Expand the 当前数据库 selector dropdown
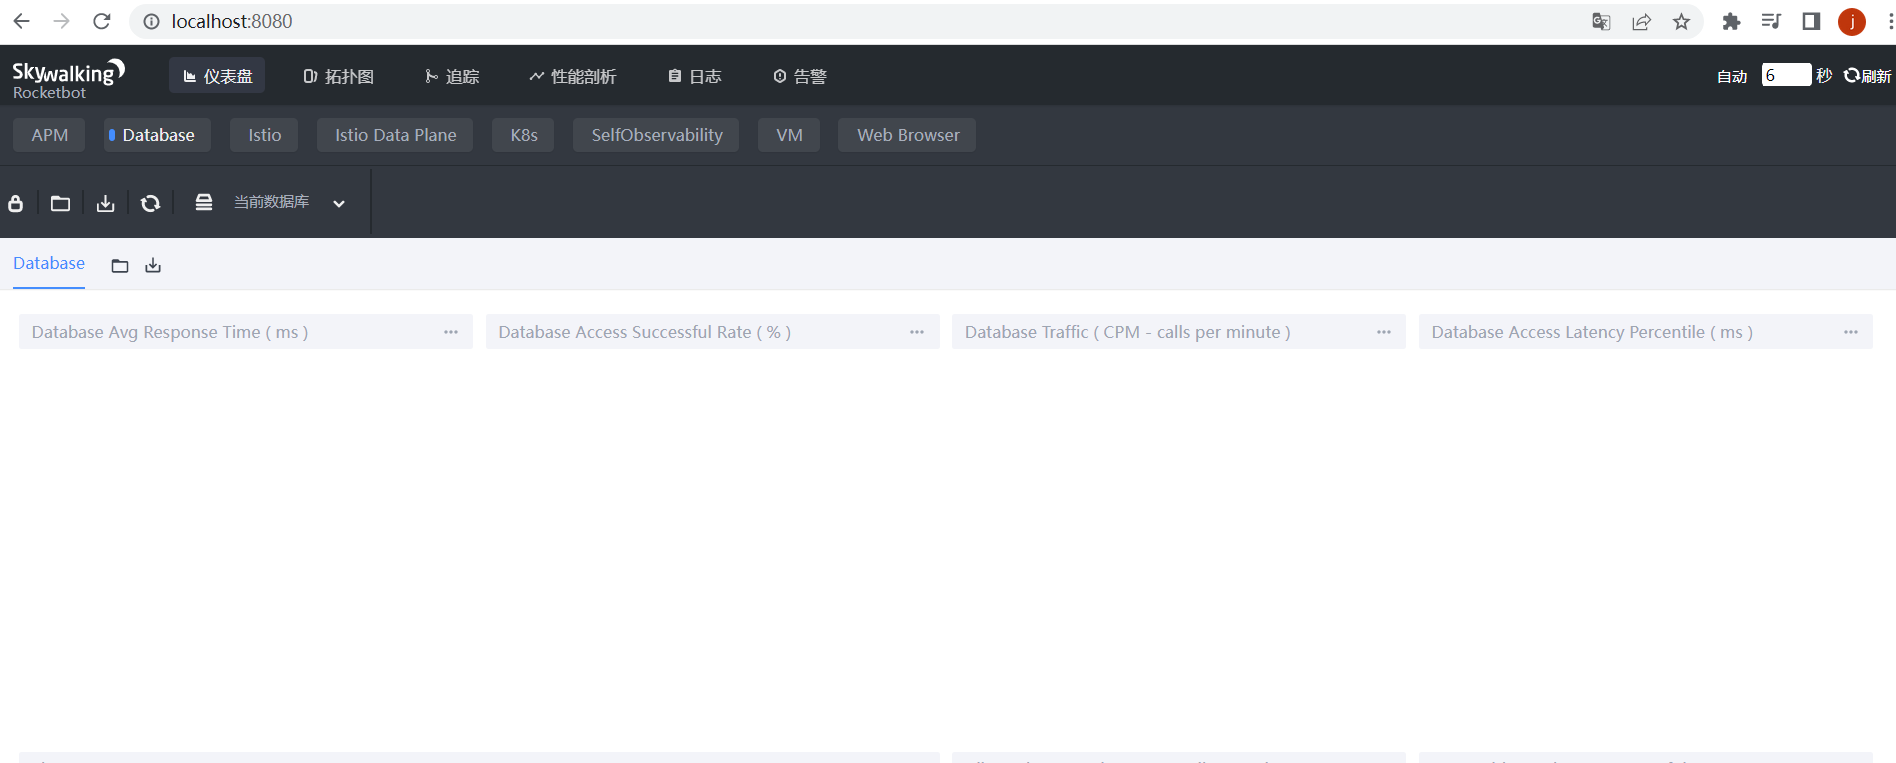Screen dimensions: 1896x763 point(339,203)
